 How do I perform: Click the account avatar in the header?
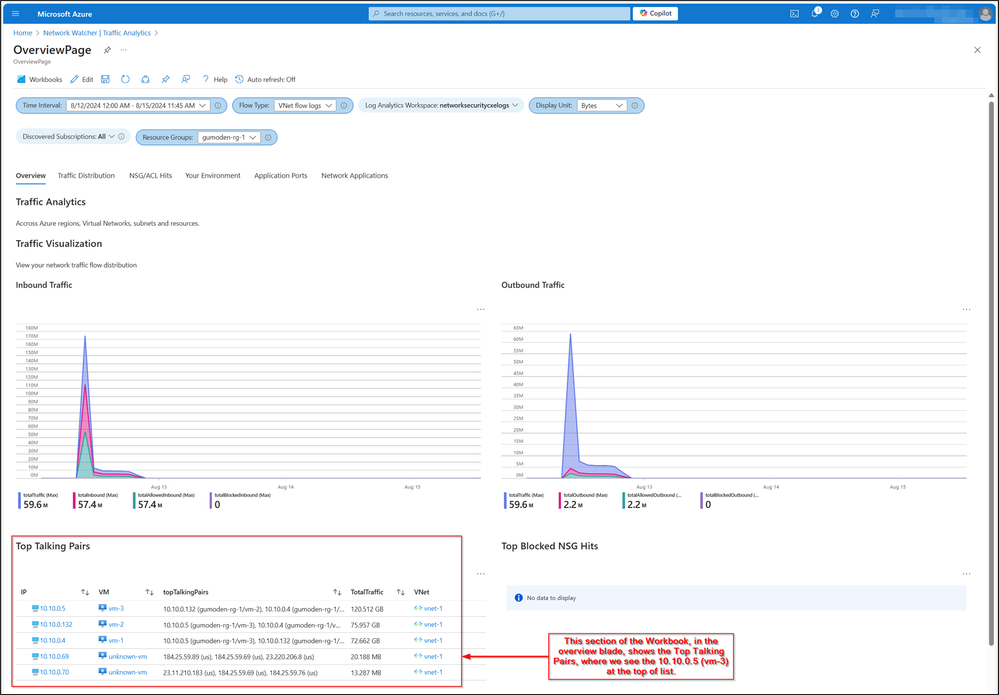click(x=985, y=13)
